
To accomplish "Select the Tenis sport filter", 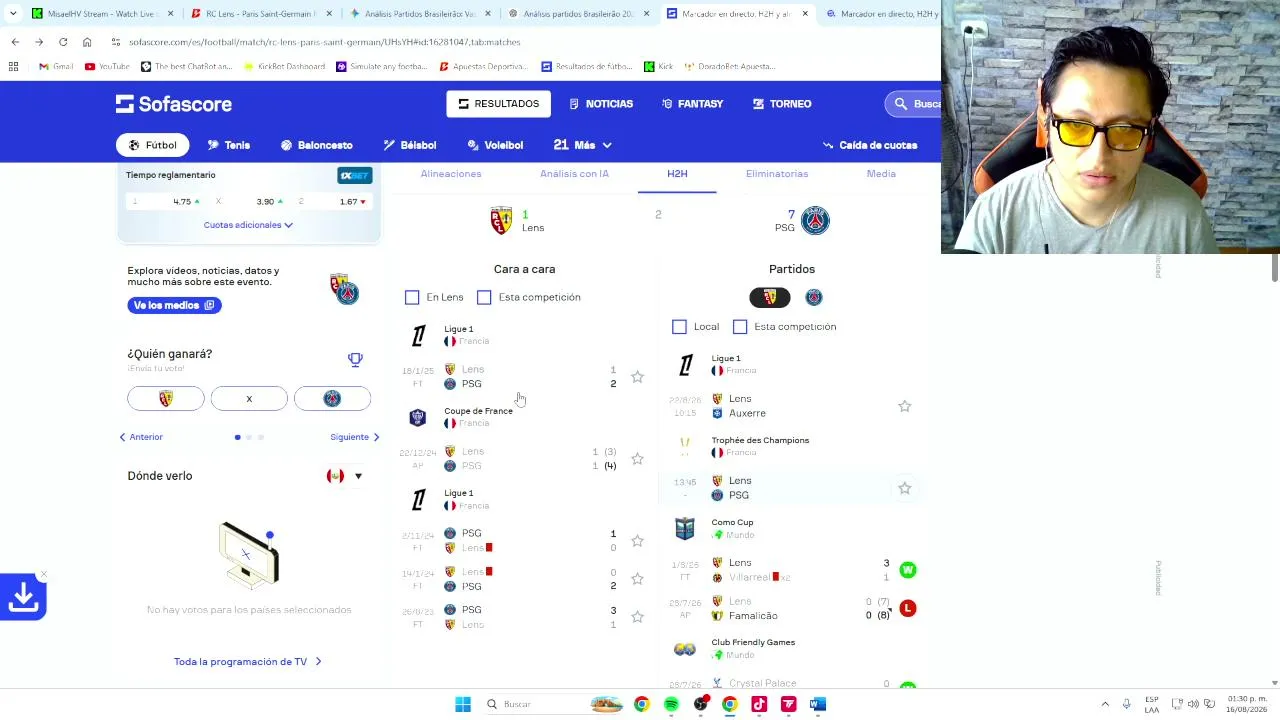I will [x=228, y=145].
